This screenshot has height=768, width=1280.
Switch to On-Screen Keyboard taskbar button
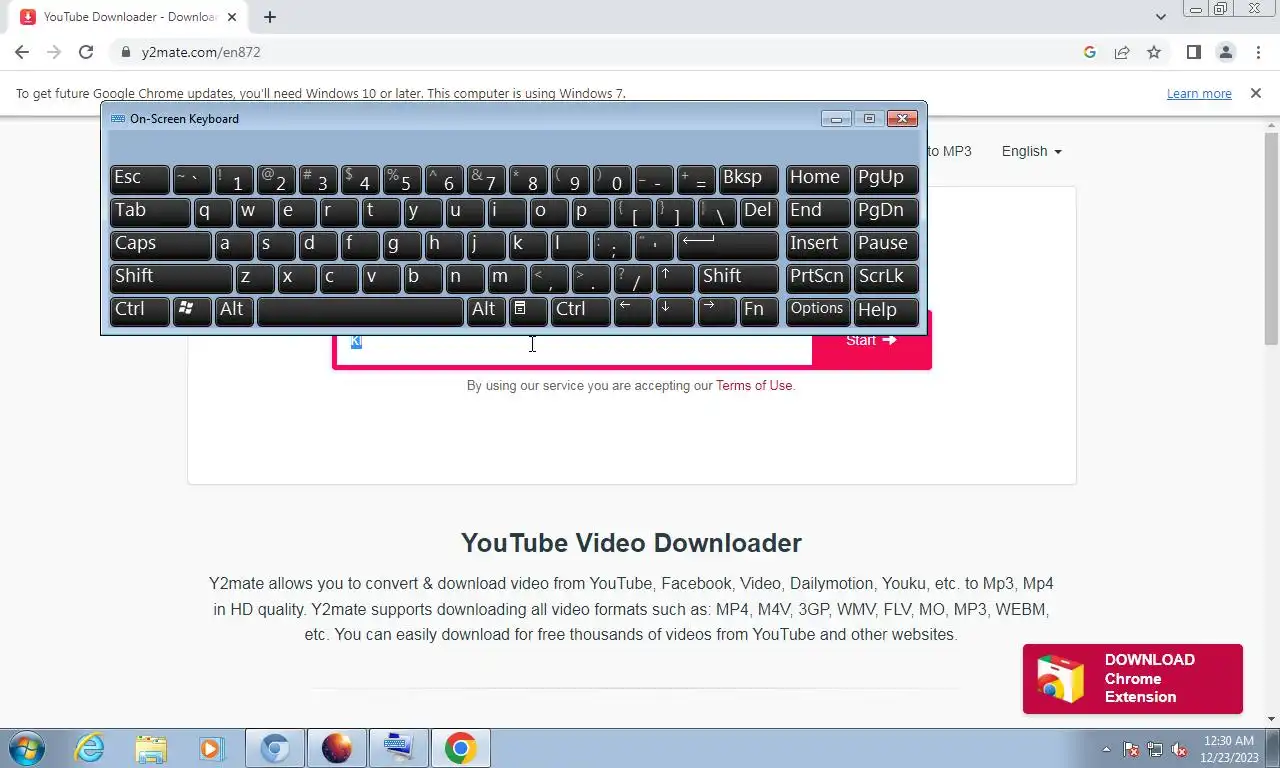pos(398,748)
